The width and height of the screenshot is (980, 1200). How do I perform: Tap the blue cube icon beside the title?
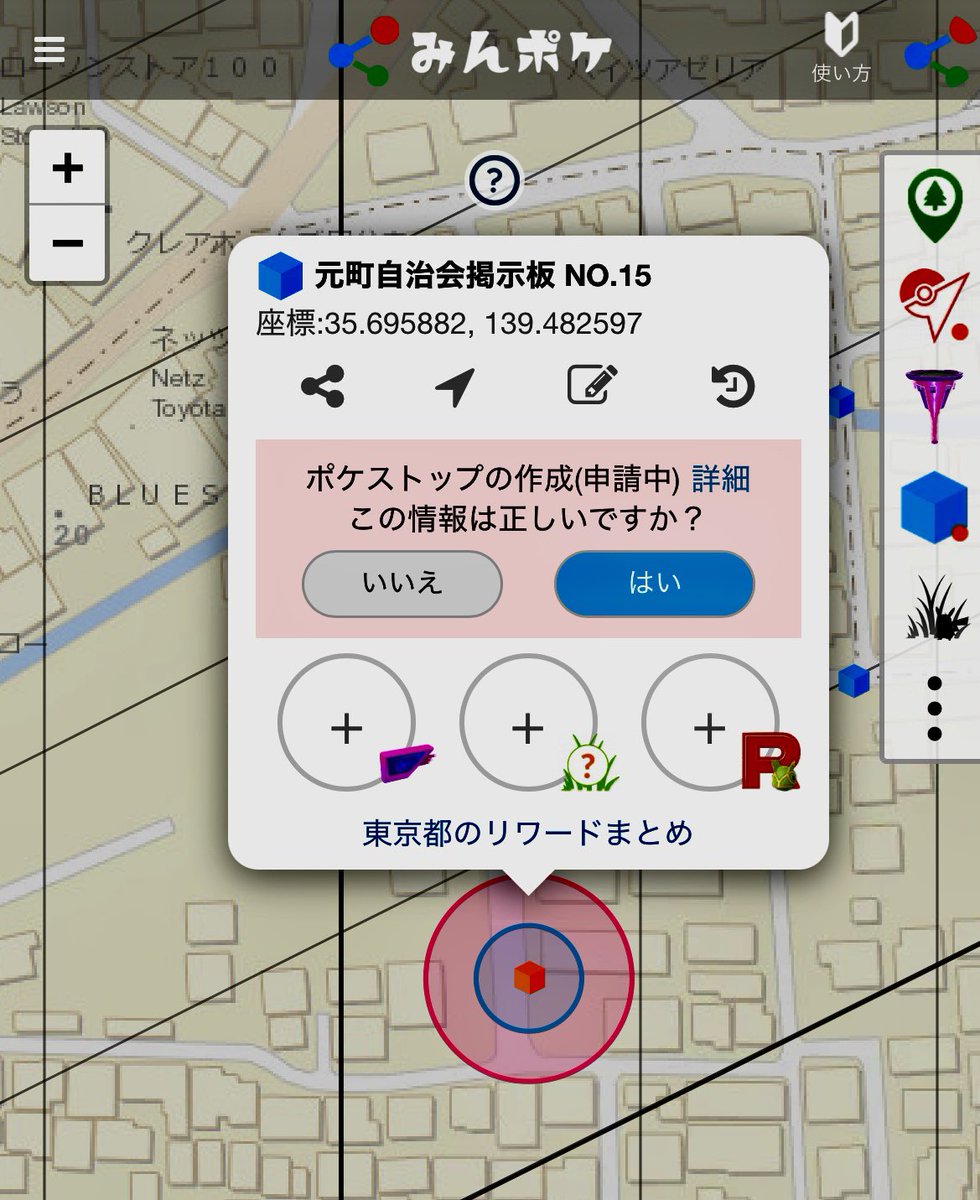(280, 276)
